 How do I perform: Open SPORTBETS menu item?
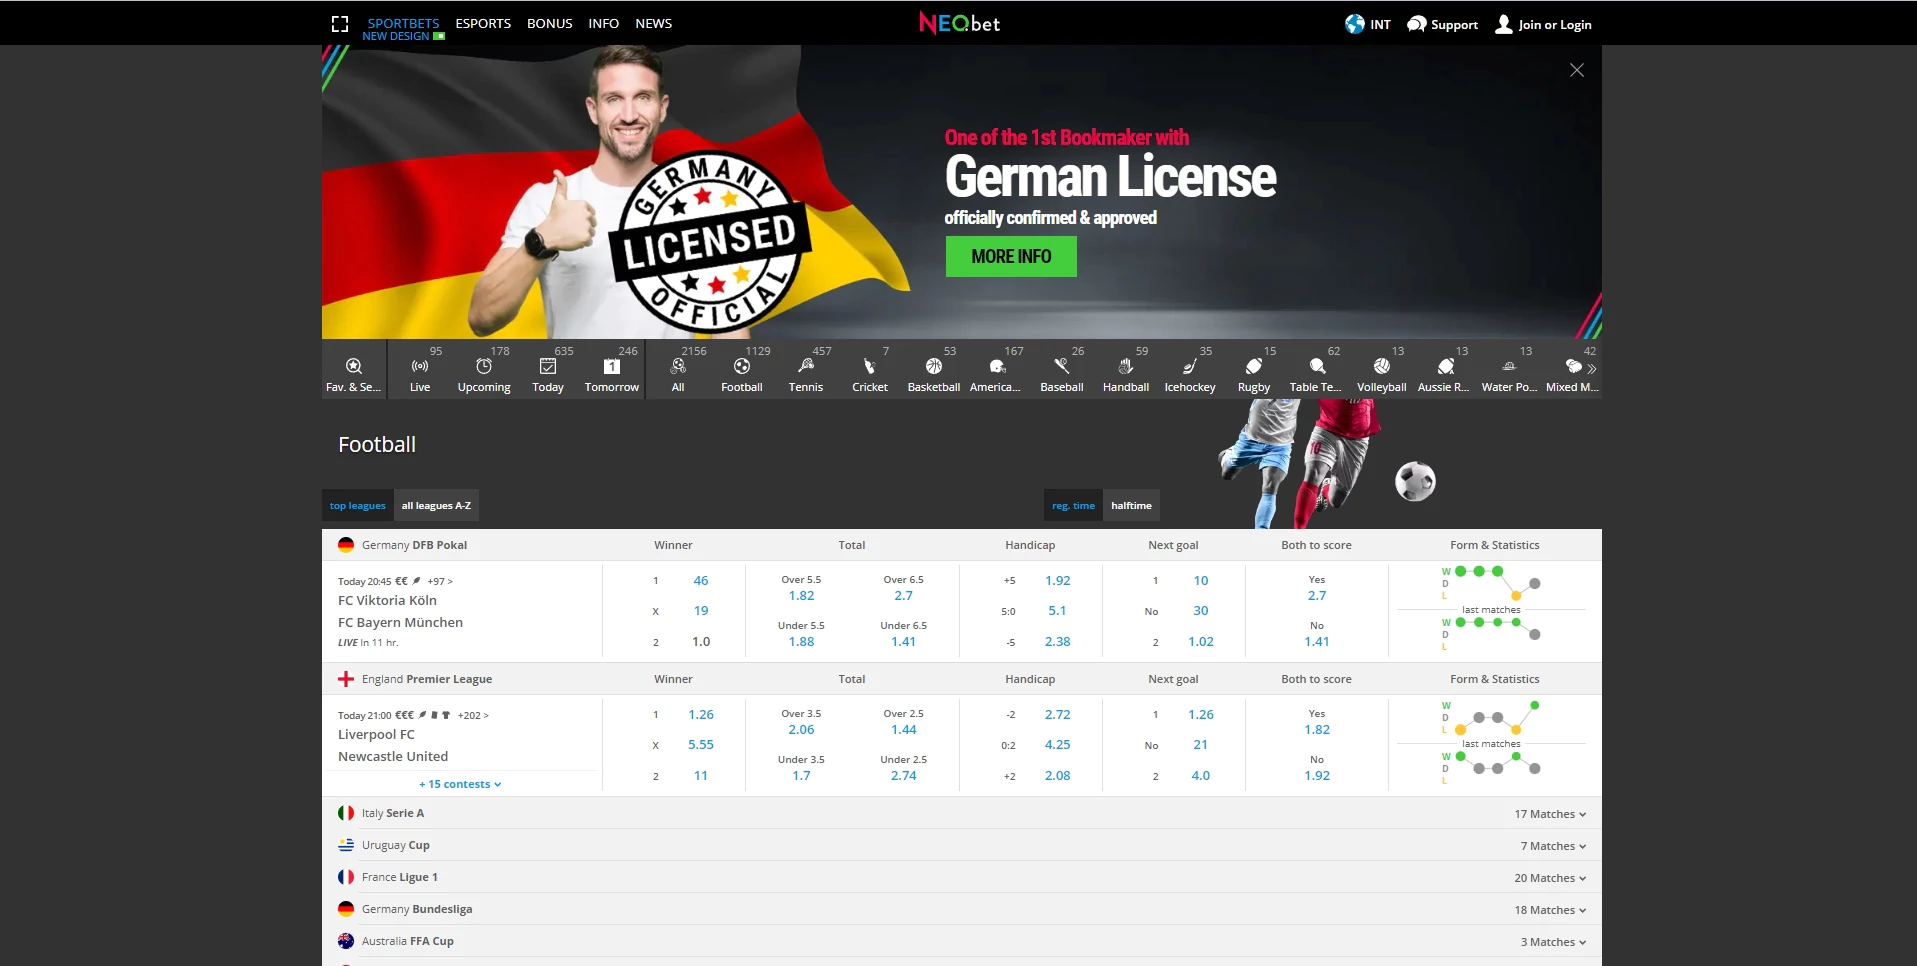403,23
